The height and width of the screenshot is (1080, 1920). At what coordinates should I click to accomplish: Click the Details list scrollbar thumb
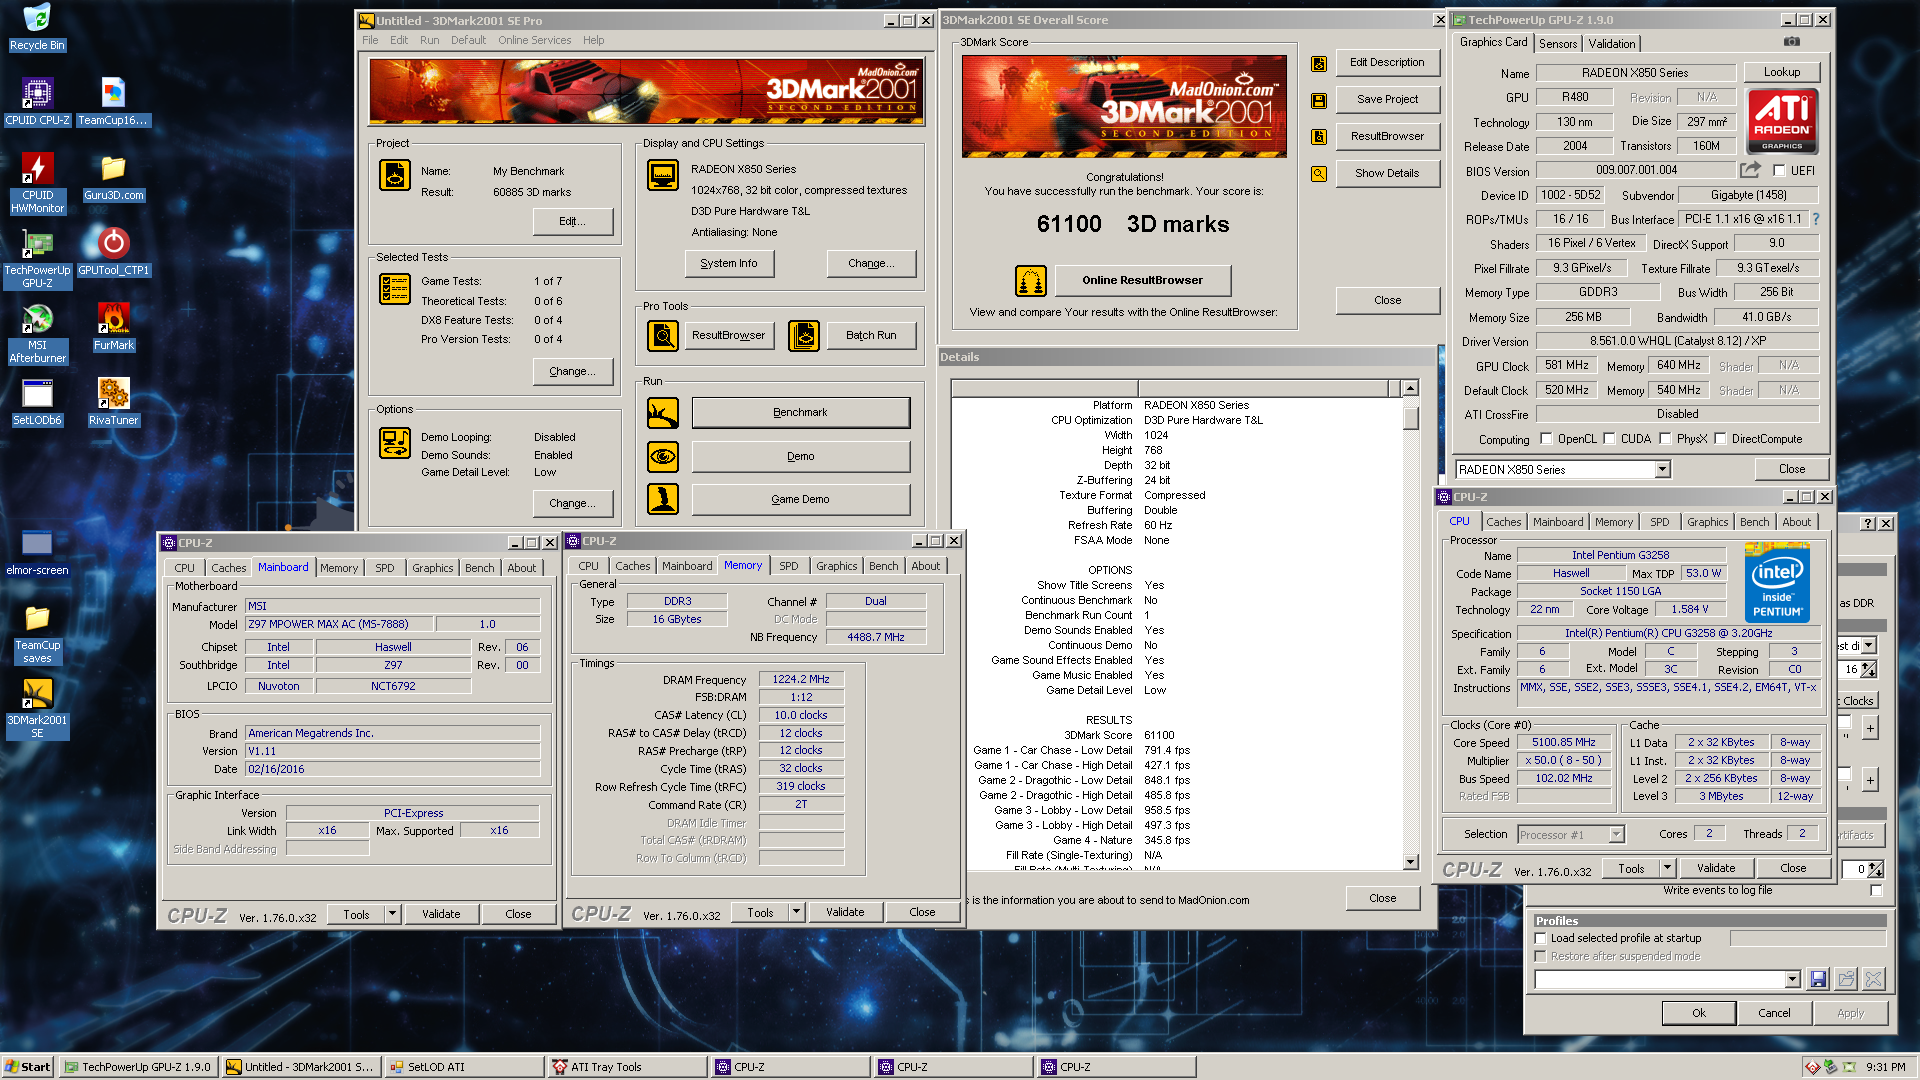[x=1410, y=417]
